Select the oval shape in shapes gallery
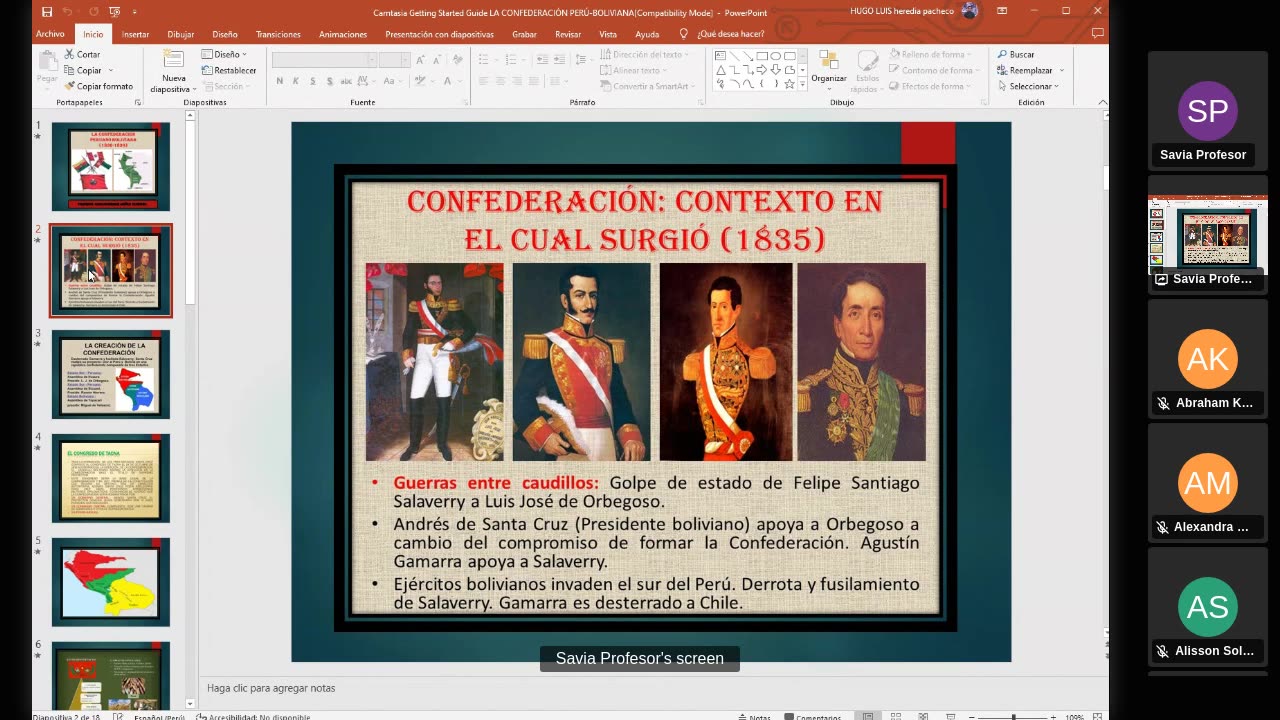1280x720 pixels. (776, 55)
